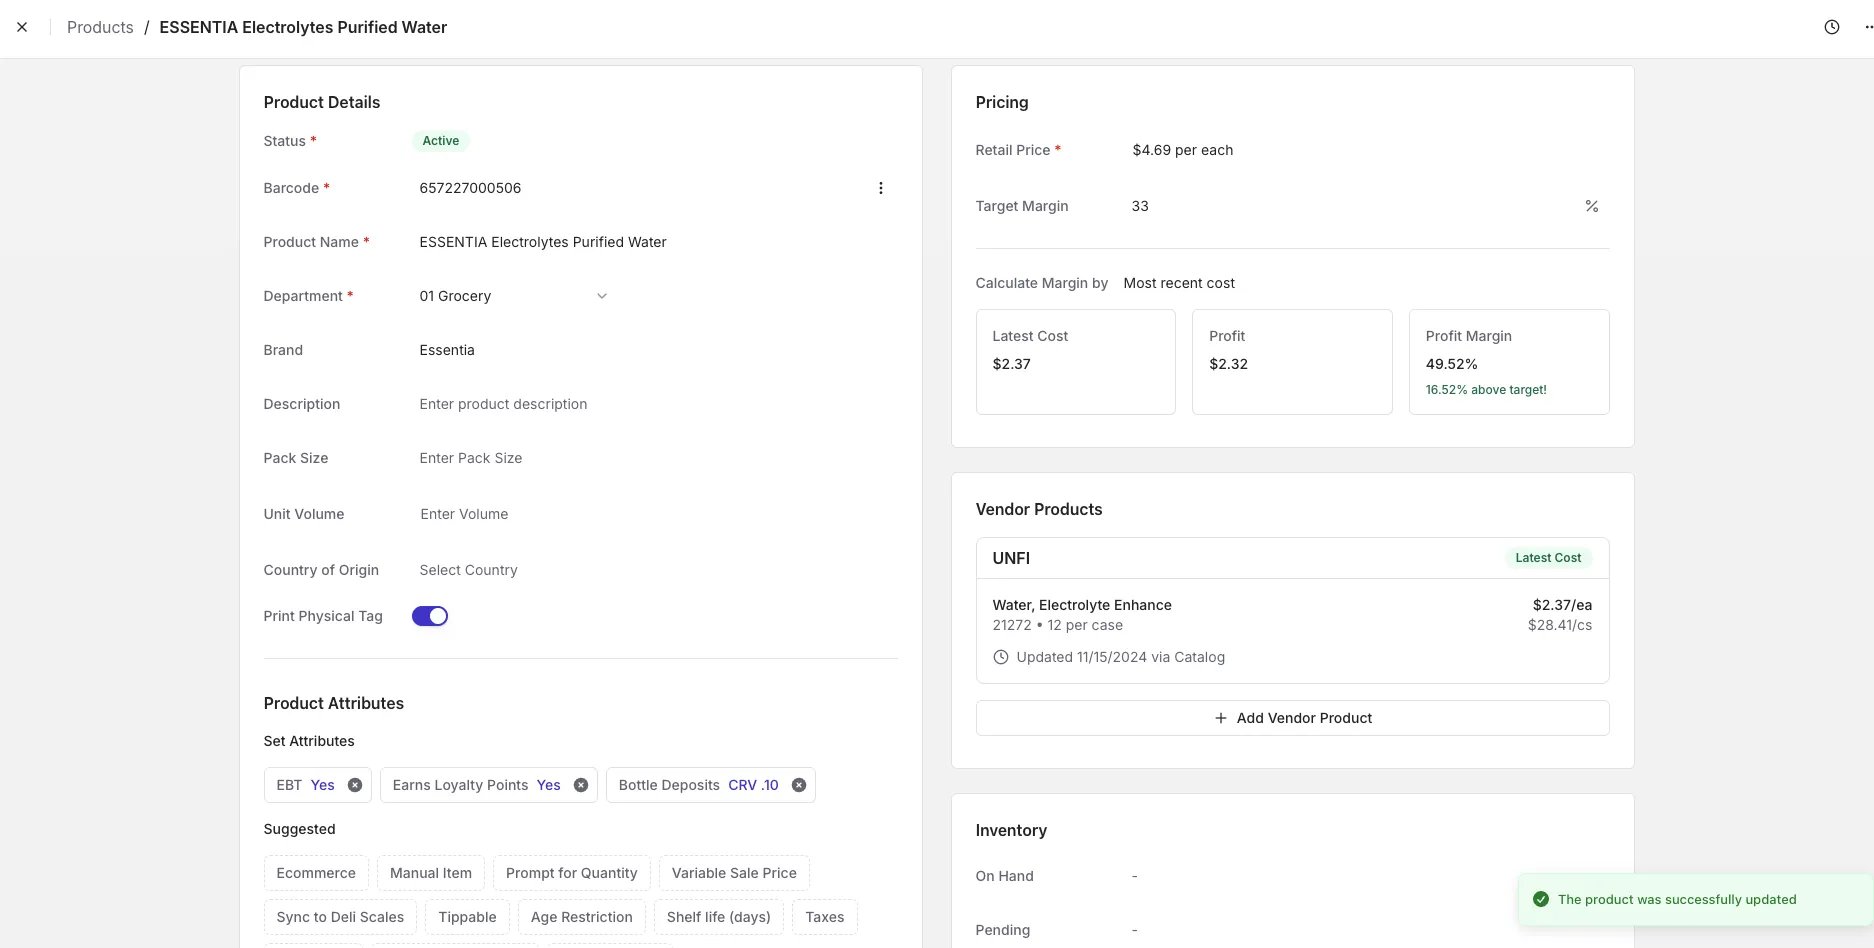1874x948 pixels.
Task: Open the more options ellipsis at top right
Action: pos(1868,27)
